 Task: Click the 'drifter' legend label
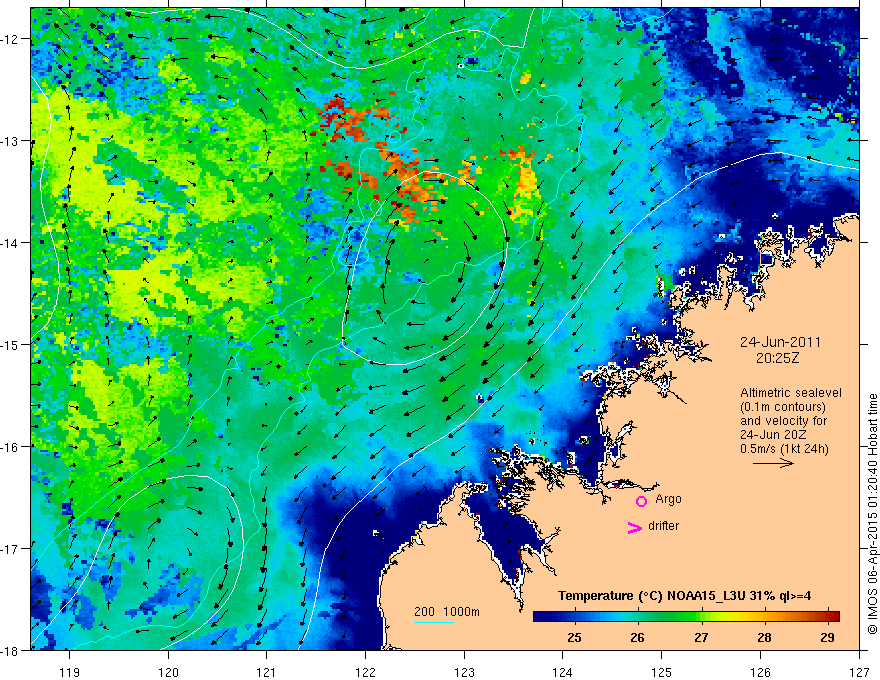pyautogui.click(x=663, y=526)
